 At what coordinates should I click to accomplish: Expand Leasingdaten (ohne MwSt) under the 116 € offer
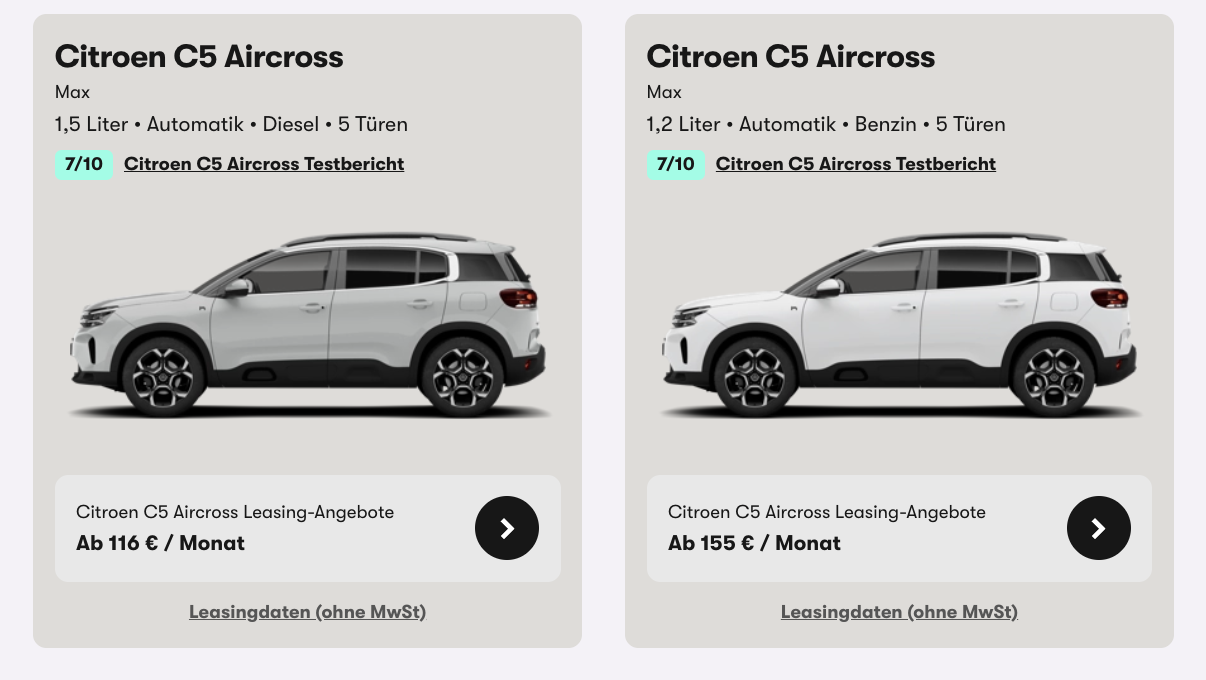(x=307, y=612)
